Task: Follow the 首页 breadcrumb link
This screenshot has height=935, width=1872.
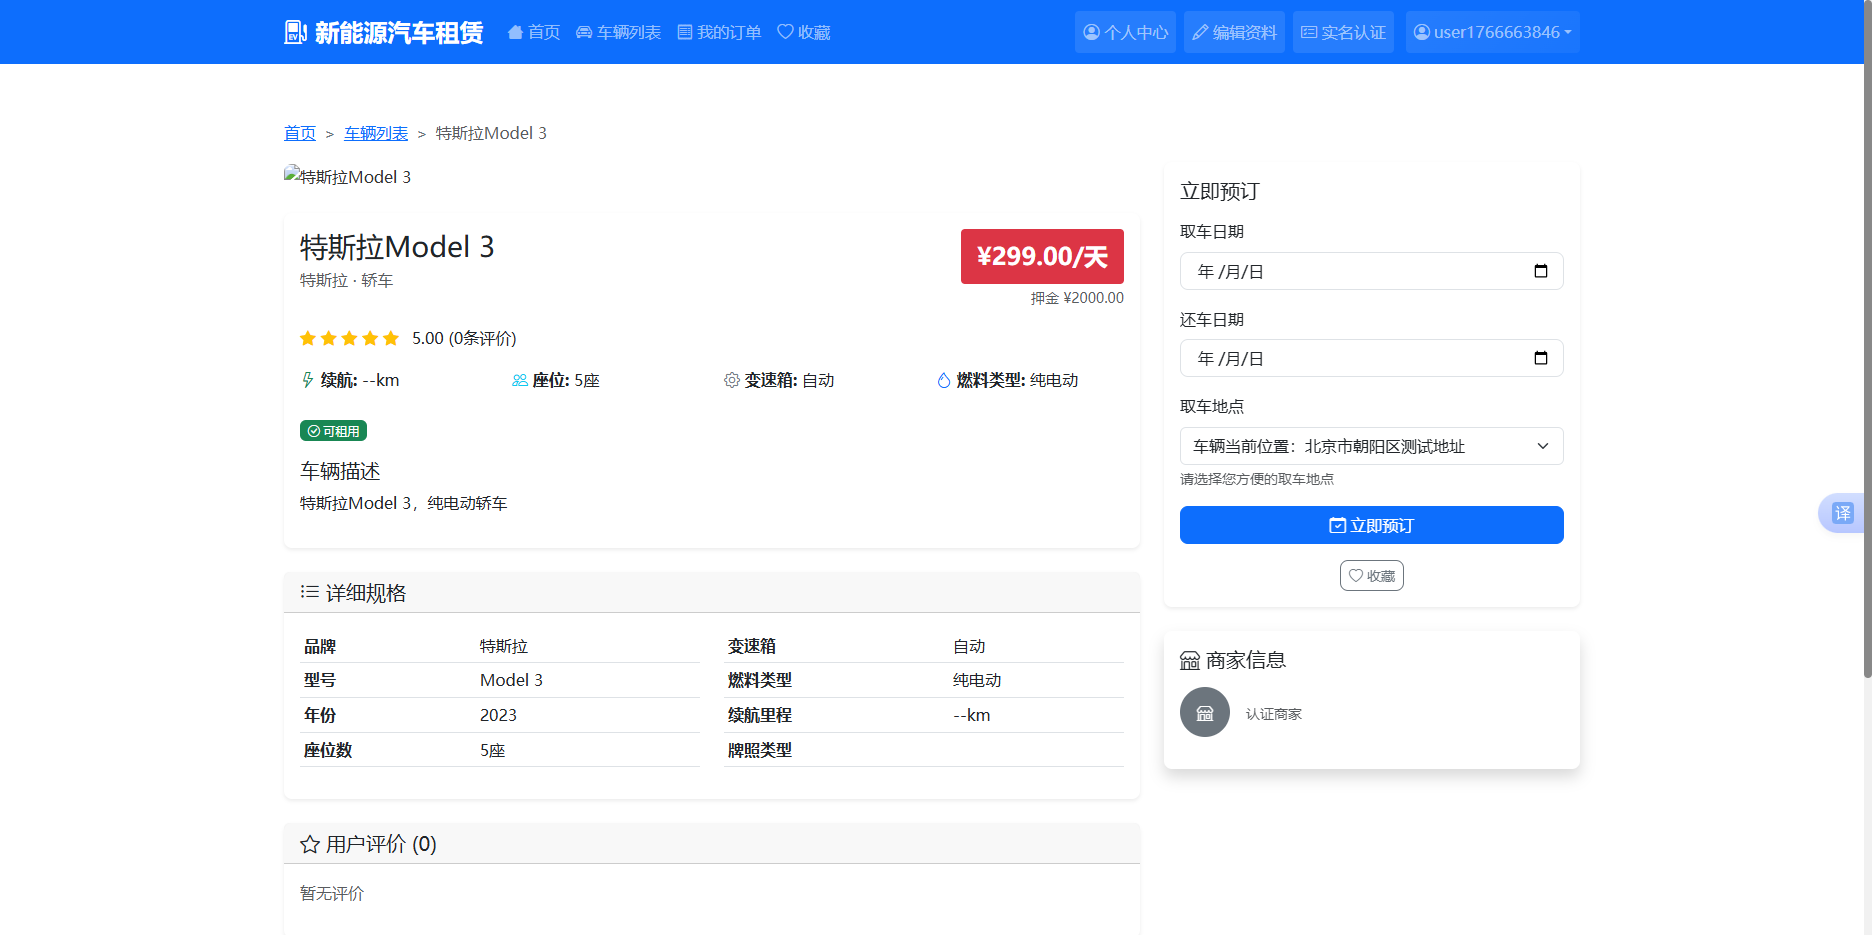Action: click(x=300, y=133)
